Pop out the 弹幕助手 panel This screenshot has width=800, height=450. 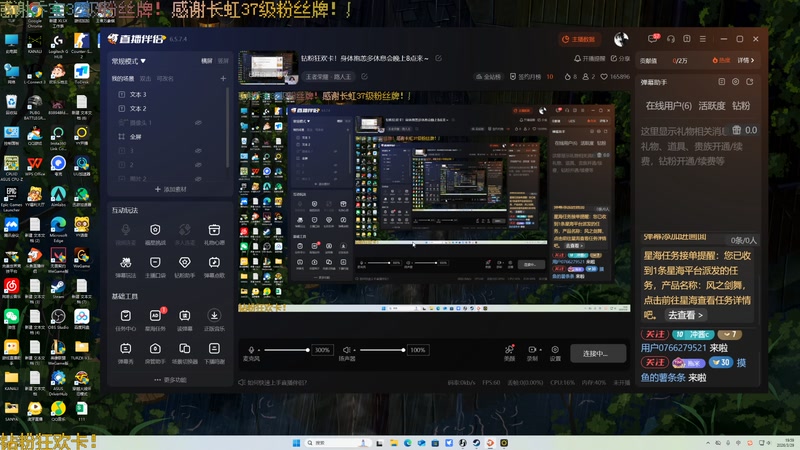pos(749,82)
